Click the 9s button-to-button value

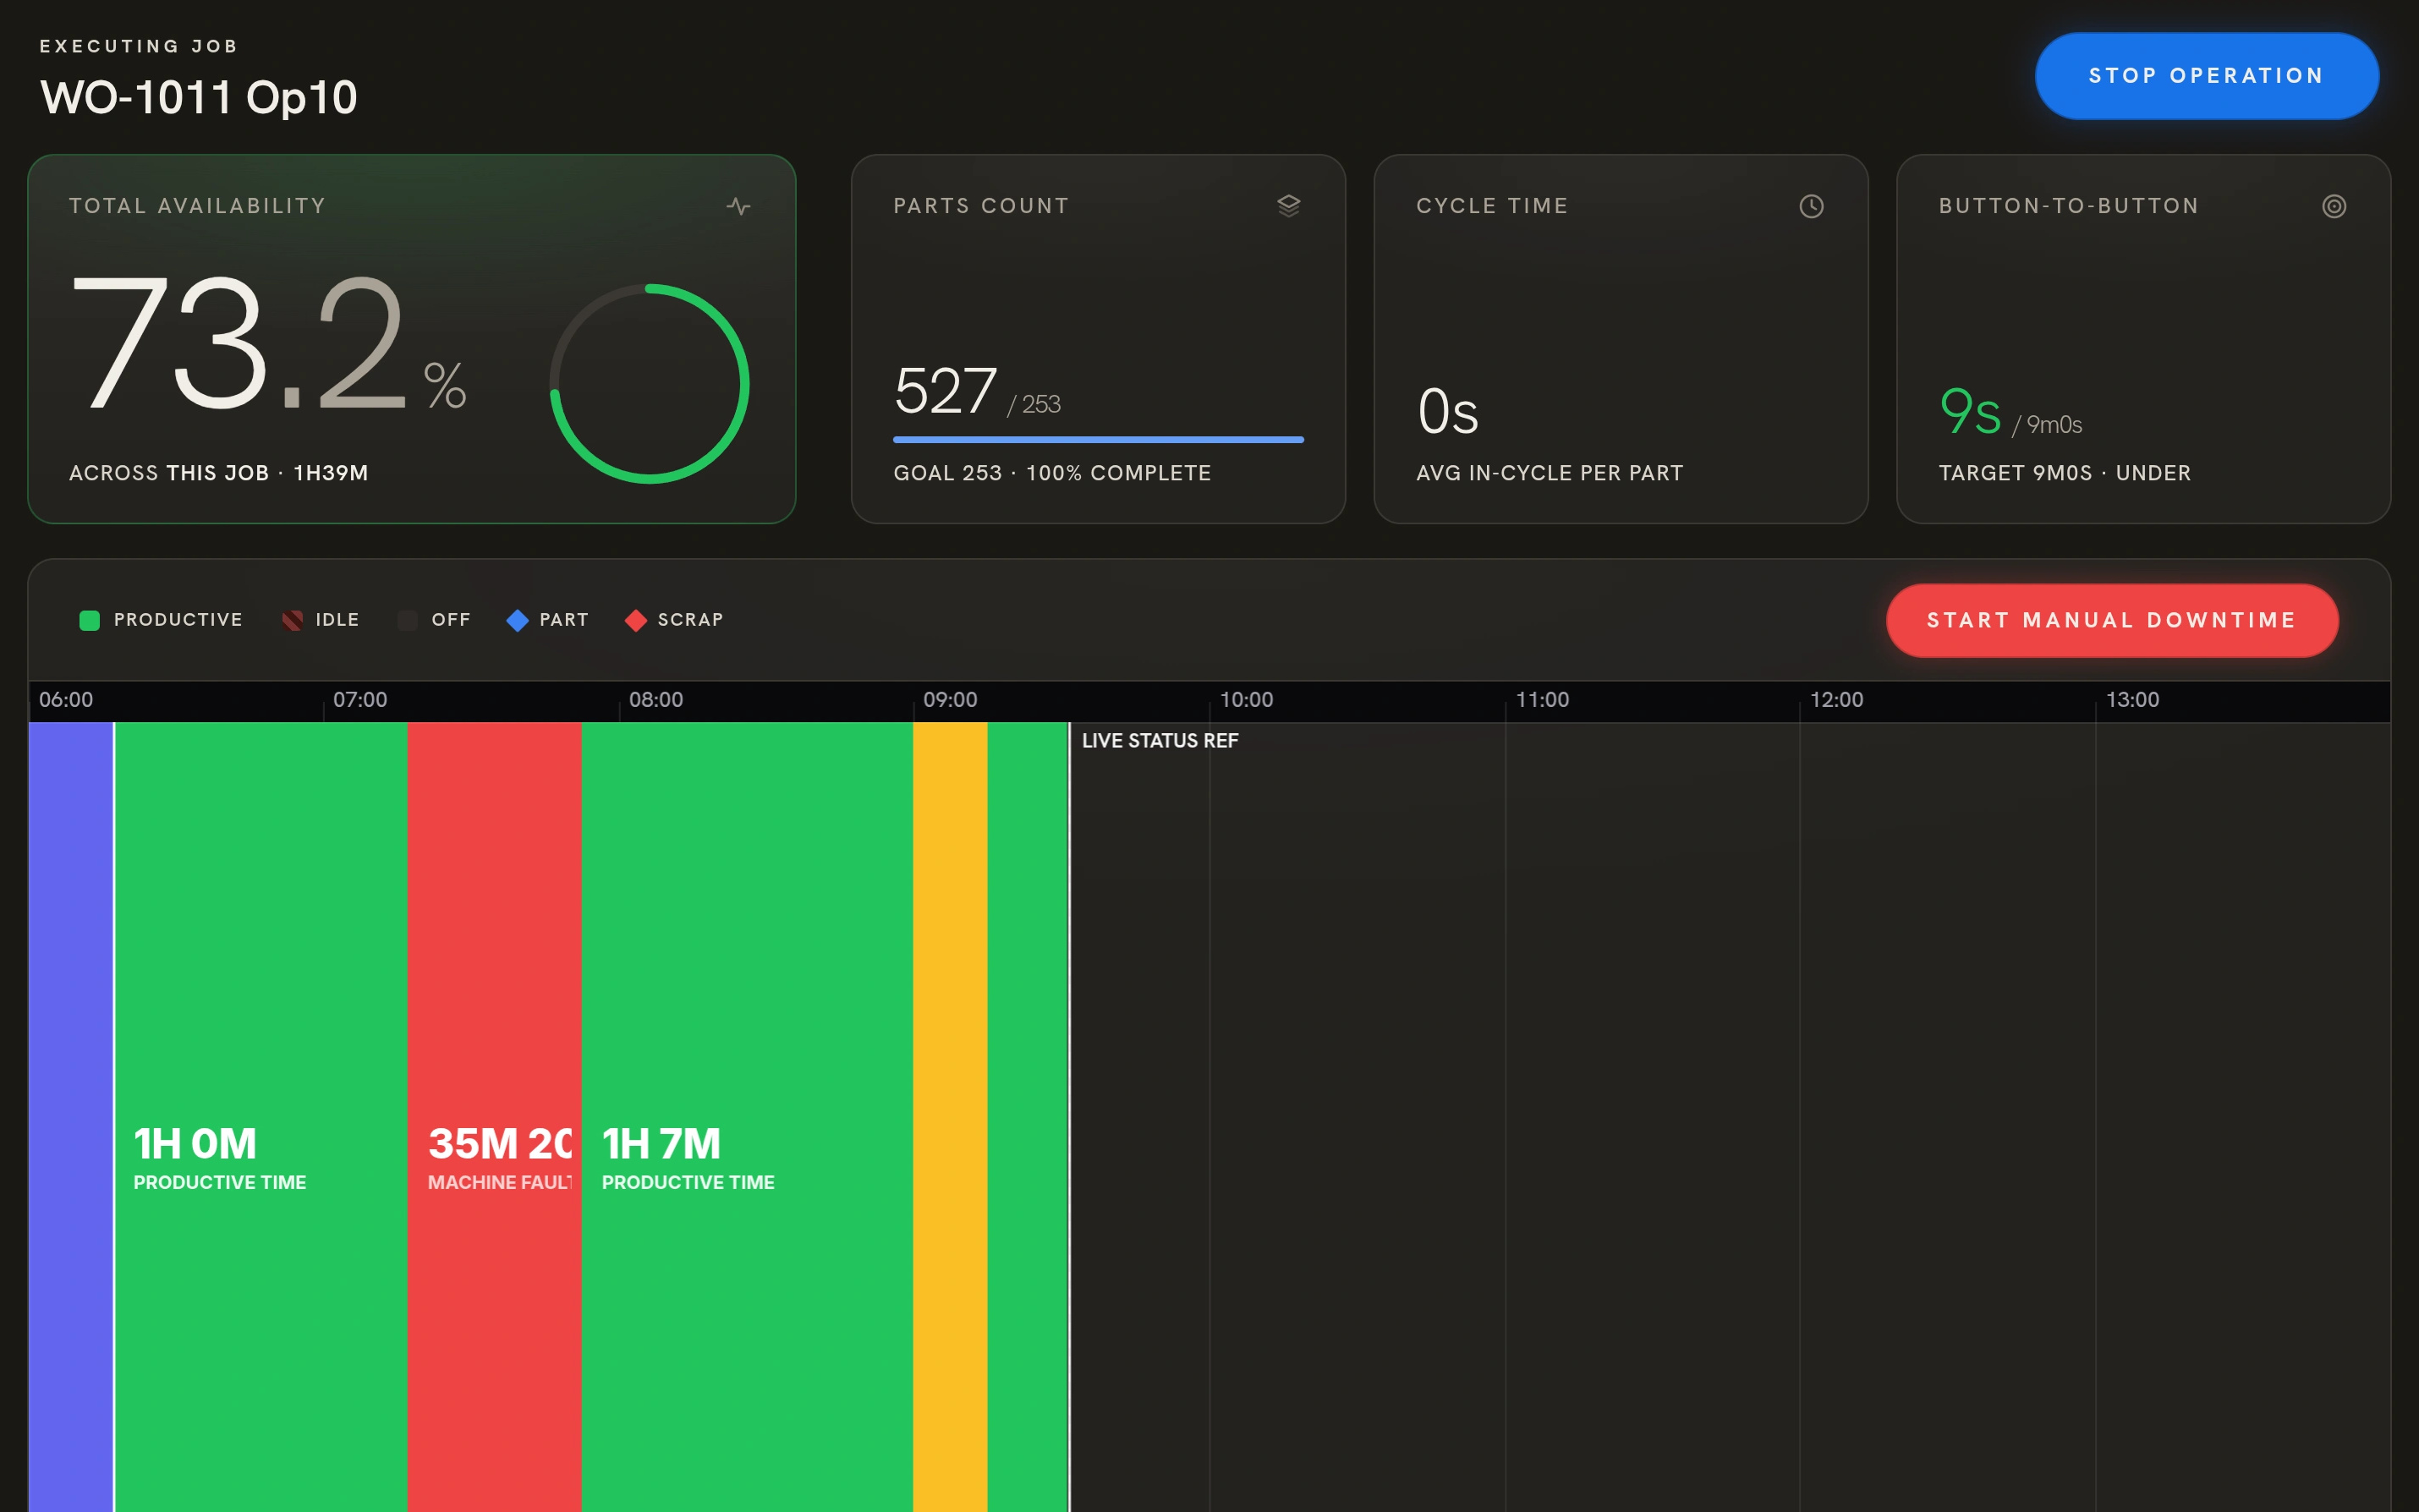[x=1970, y=411]
